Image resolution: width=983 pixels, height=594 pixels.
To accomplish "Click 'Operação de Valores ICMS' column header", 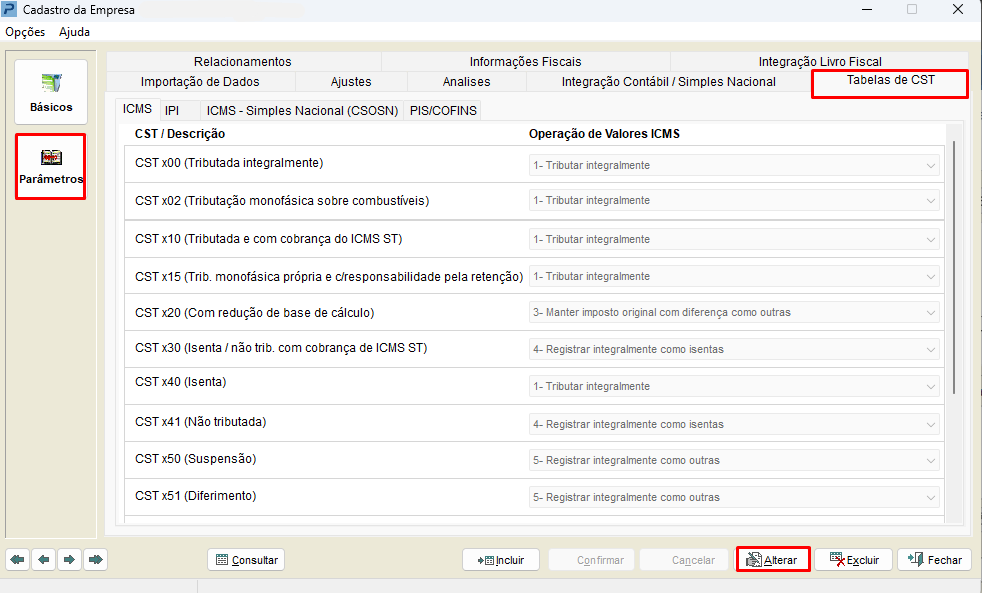I will (604, 134).
